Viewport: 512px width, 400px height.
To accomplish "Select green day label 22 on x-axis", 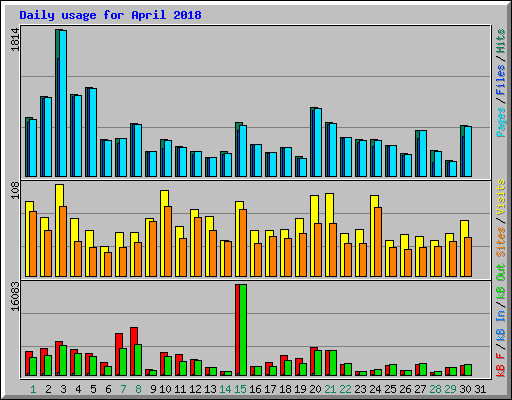I will coord(345,389).
